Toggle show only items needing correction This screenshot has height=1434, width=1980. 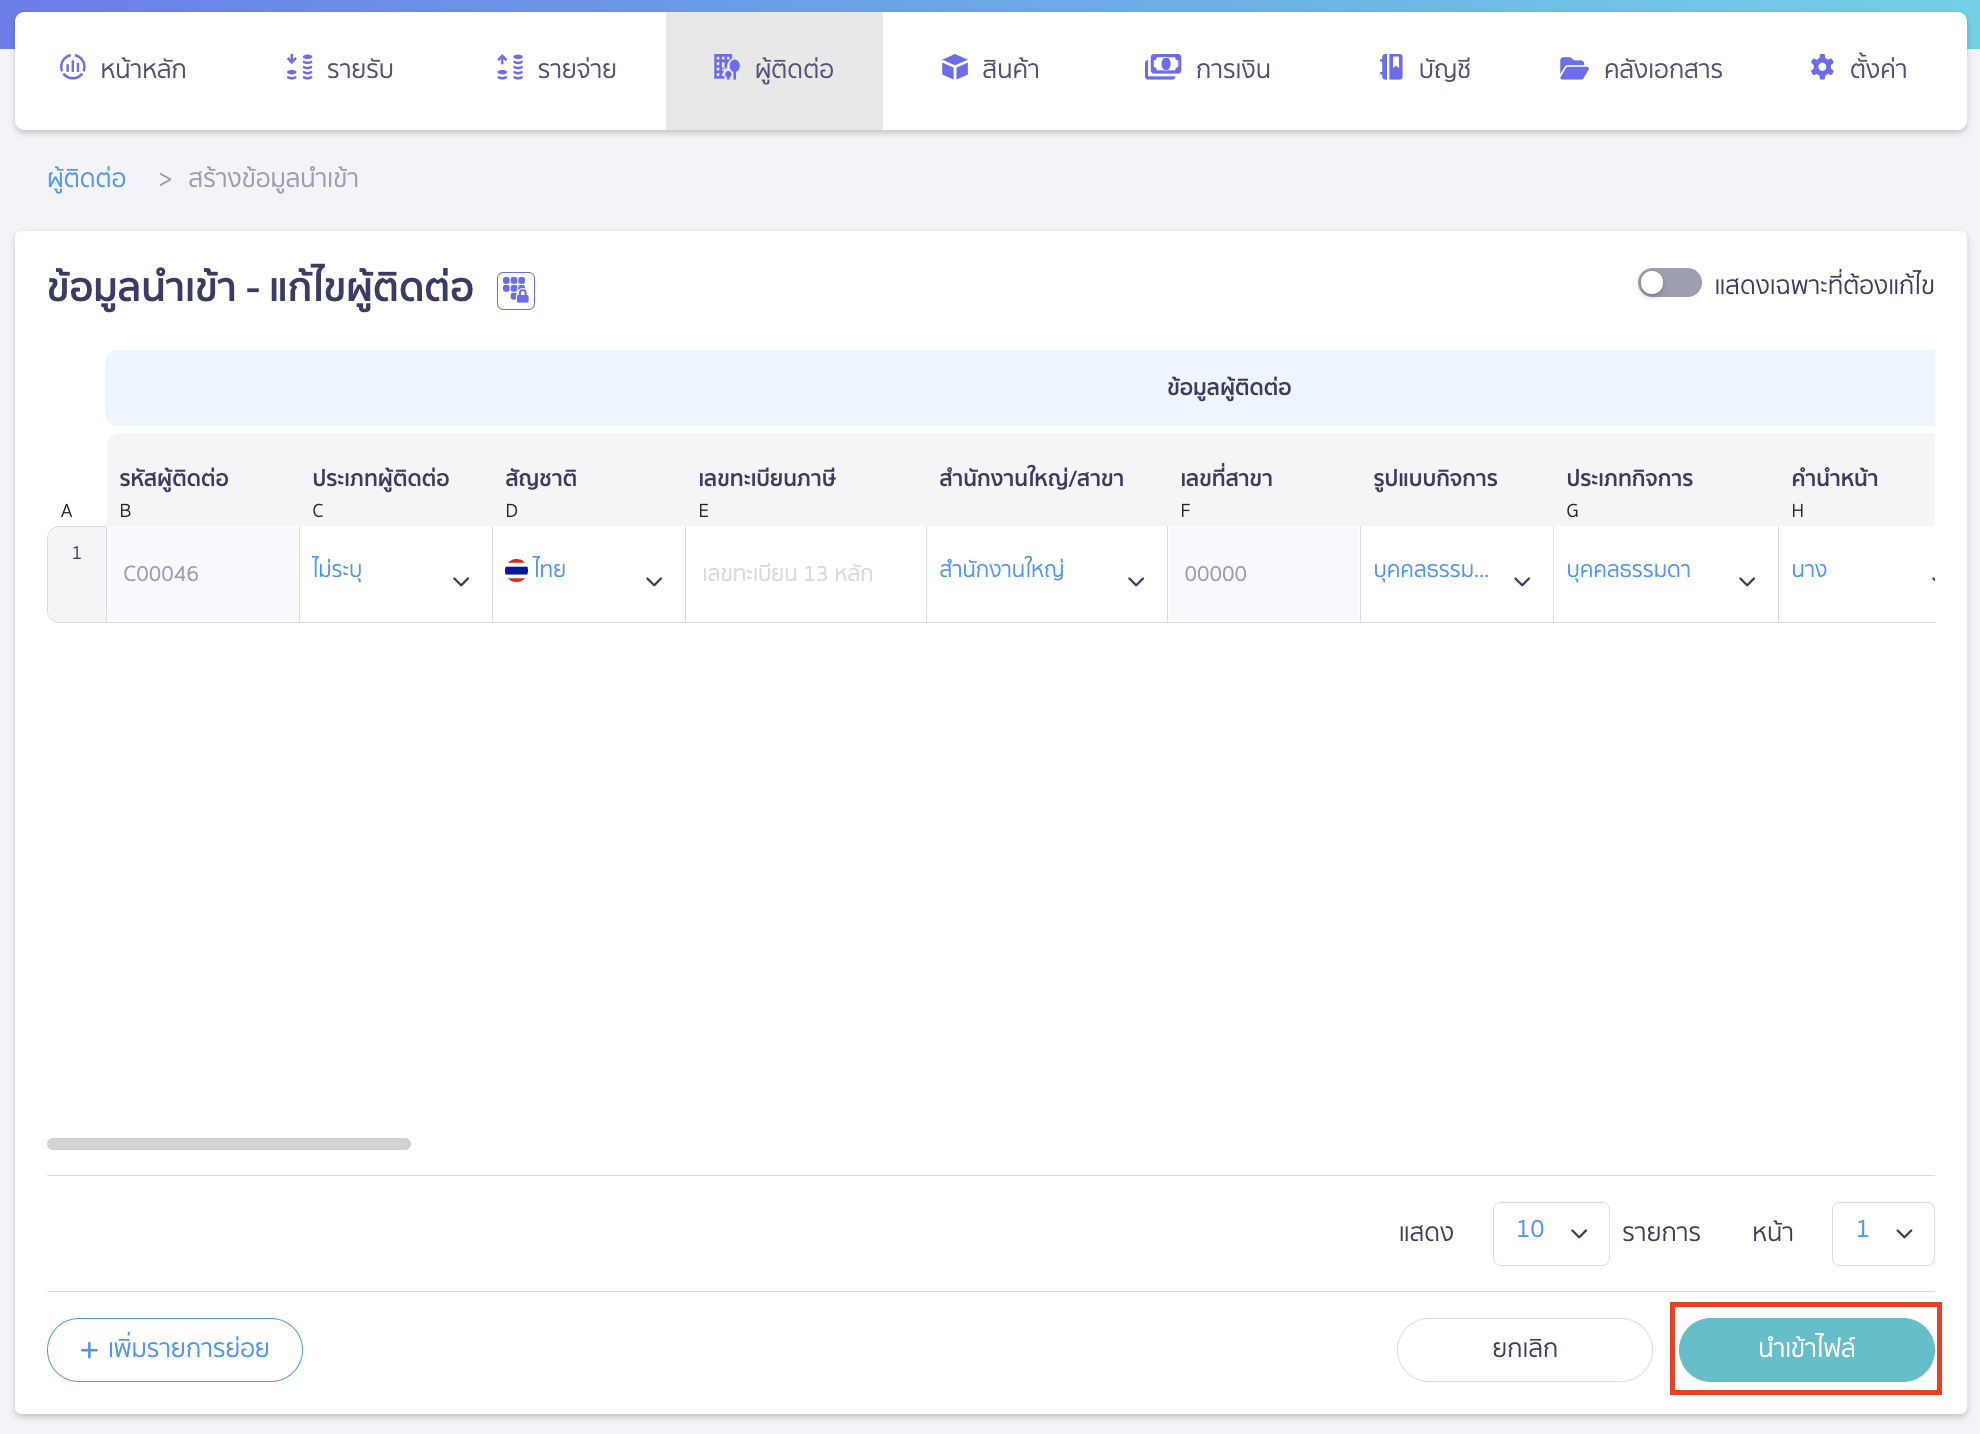pyautogui.click(x=1669, y=283)
